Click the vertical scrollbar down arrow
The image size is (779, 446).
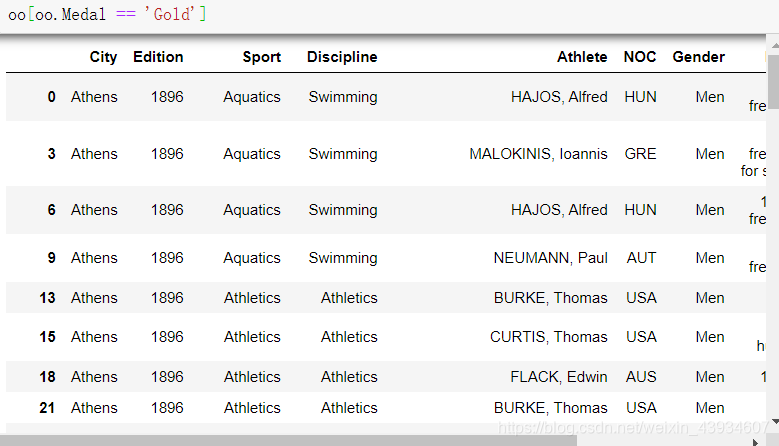[x=774, y=422]
